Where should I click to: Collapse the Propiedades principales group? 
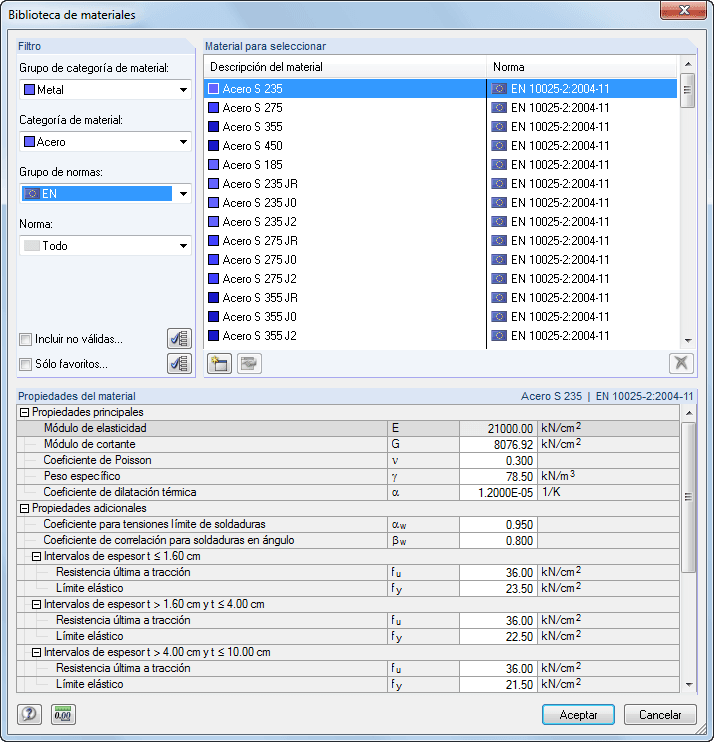24,413
